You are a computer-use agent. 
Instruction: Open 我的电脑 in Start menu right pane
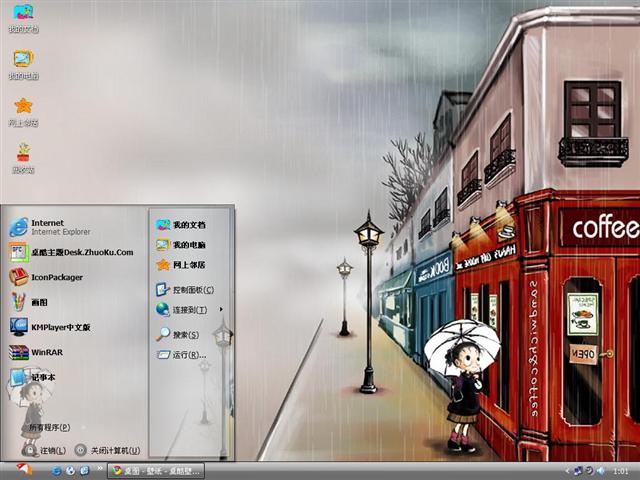click(180, 244)
